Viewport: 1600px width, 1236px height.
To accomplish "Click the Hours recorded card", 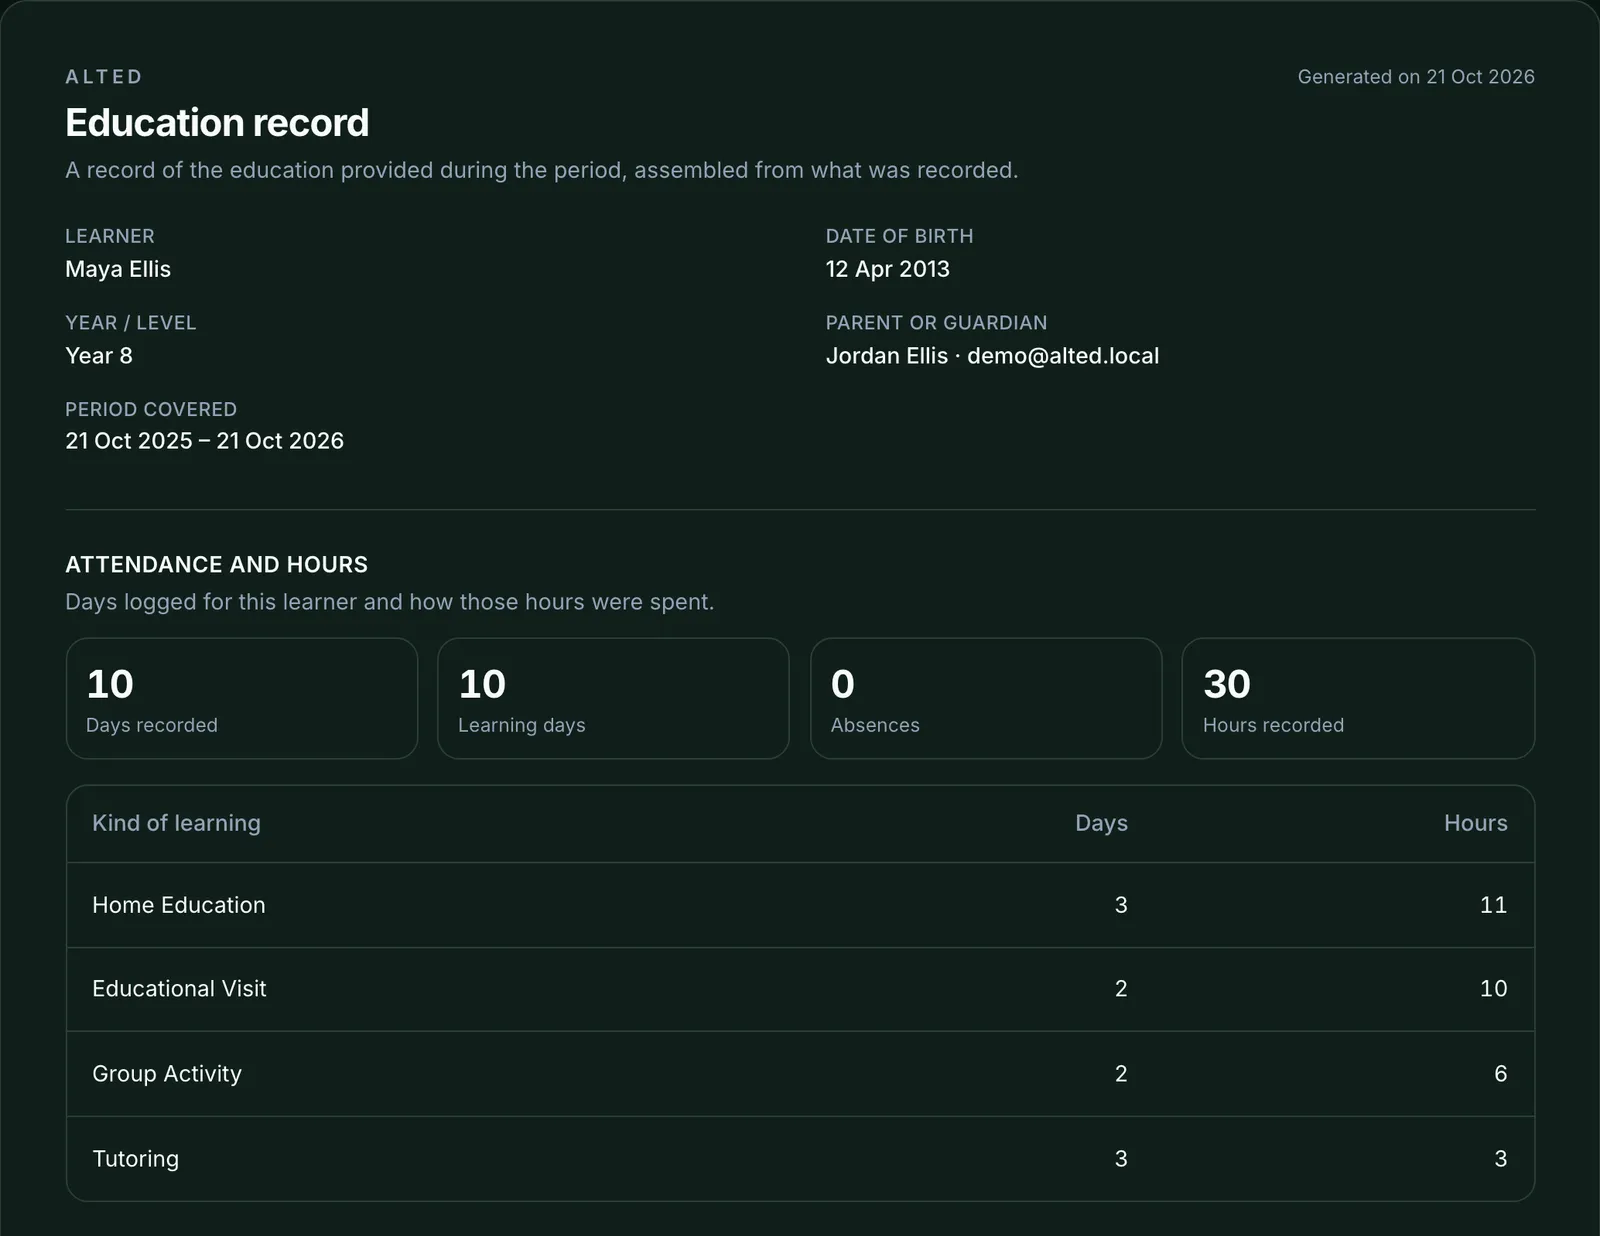I will [x=1358, y=699].
